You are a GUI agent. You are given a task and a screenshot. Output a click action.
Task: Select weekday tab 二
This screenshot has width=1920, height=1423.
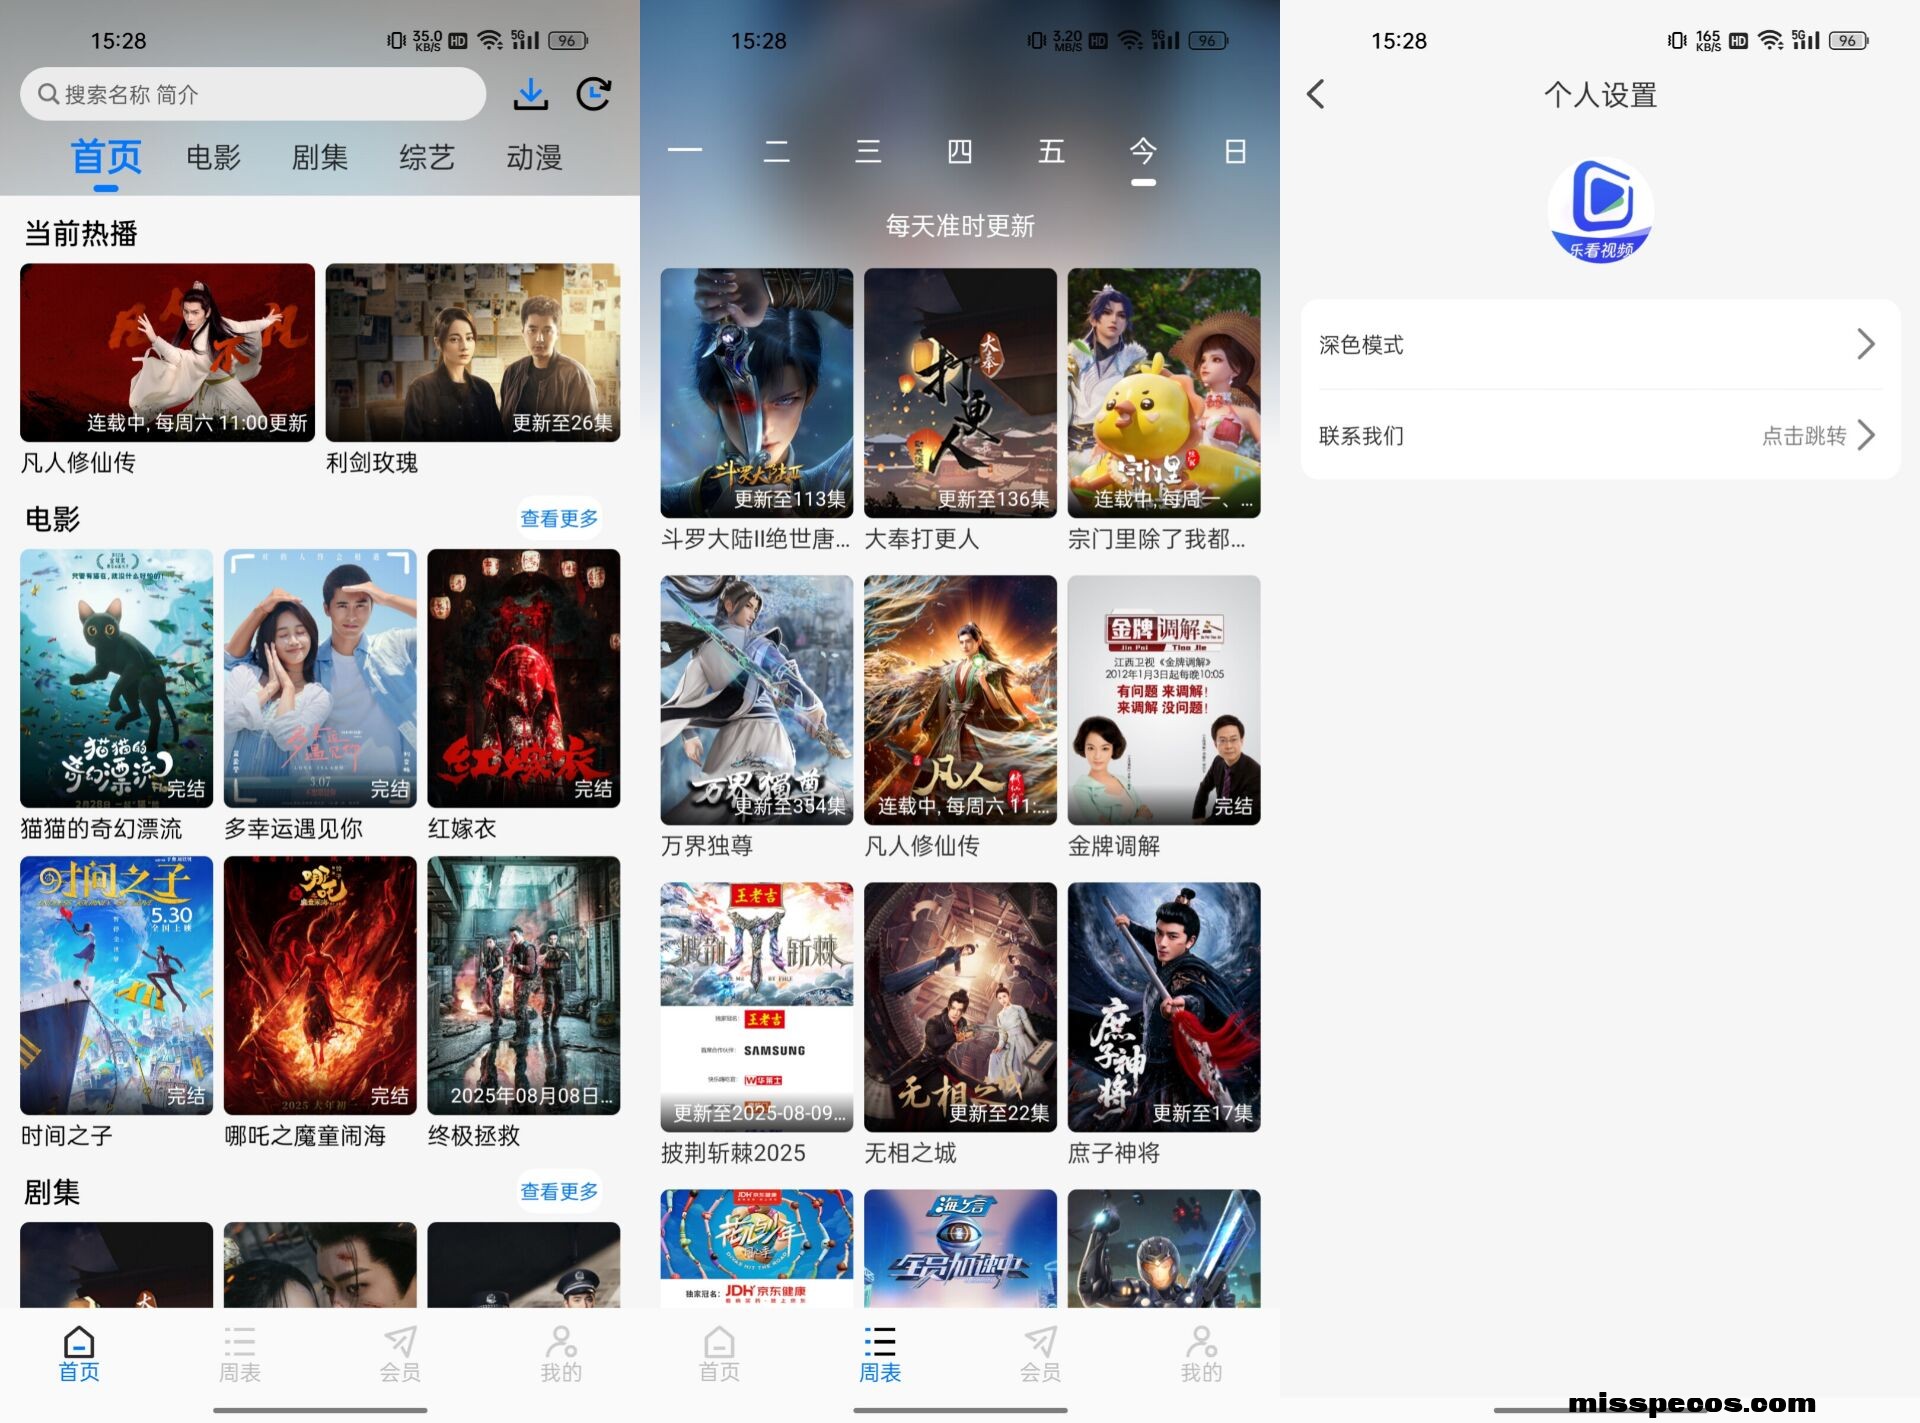(777, 151)
